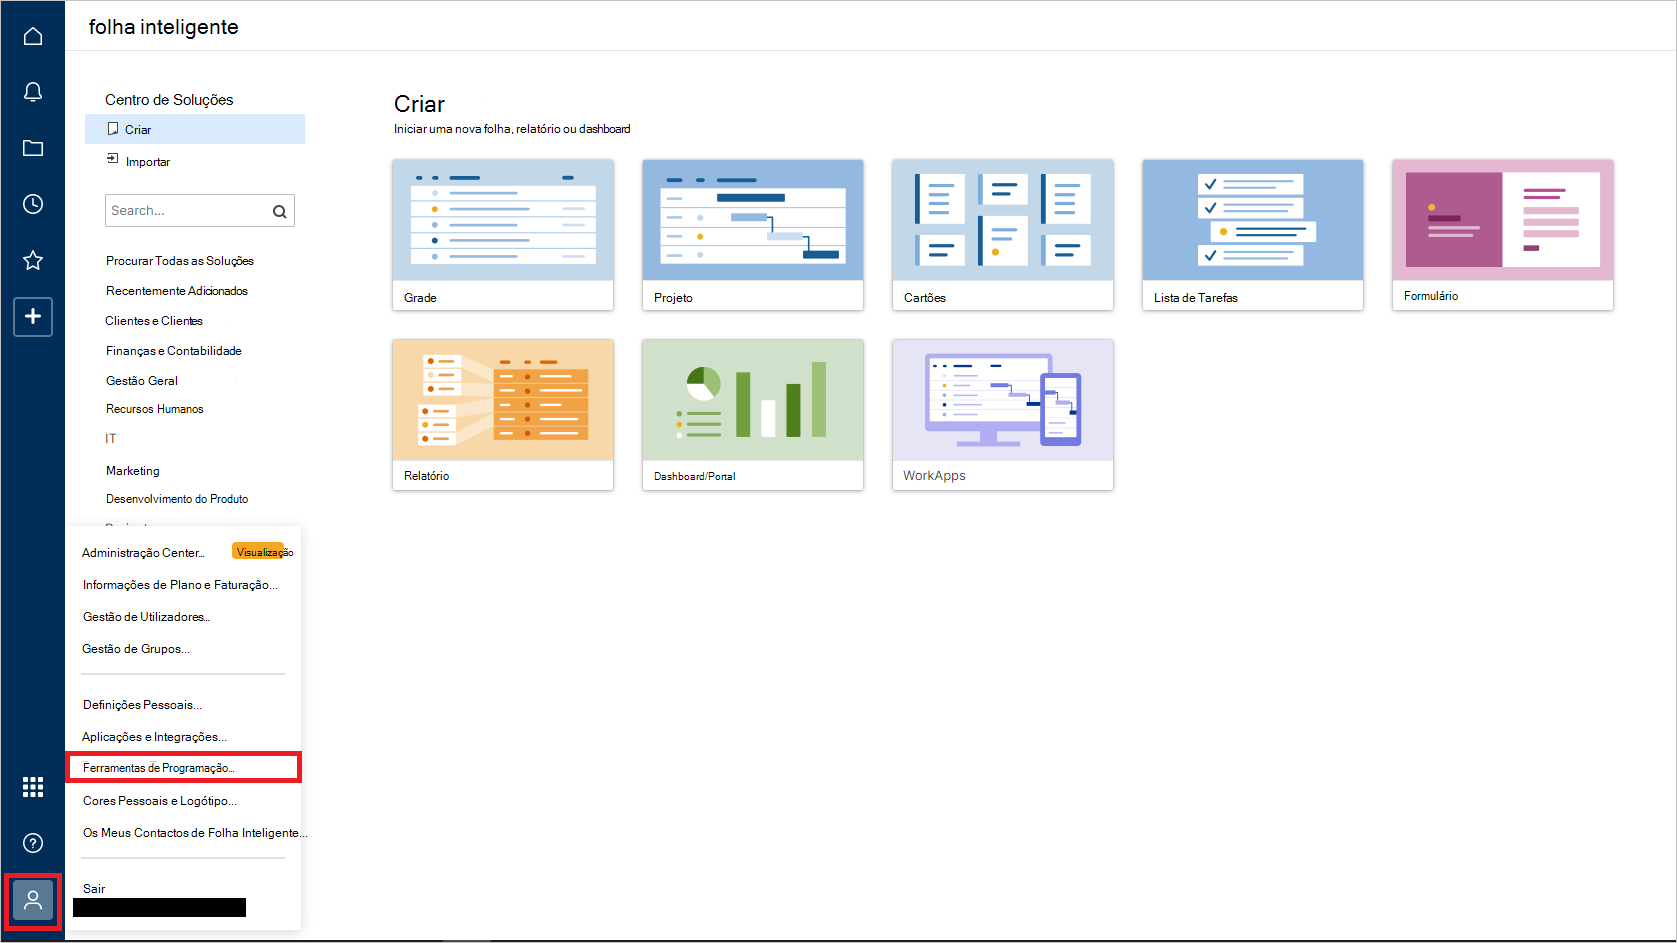Click the account profile icon
Image resolution: width=1677 pixels, height=943 pixels.
coord(33,900)
